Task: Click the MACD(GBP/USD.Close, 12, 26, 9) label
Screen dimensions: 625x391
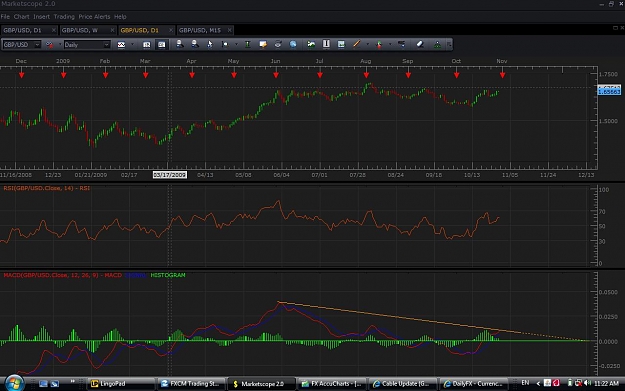Action: pos(63,275)
